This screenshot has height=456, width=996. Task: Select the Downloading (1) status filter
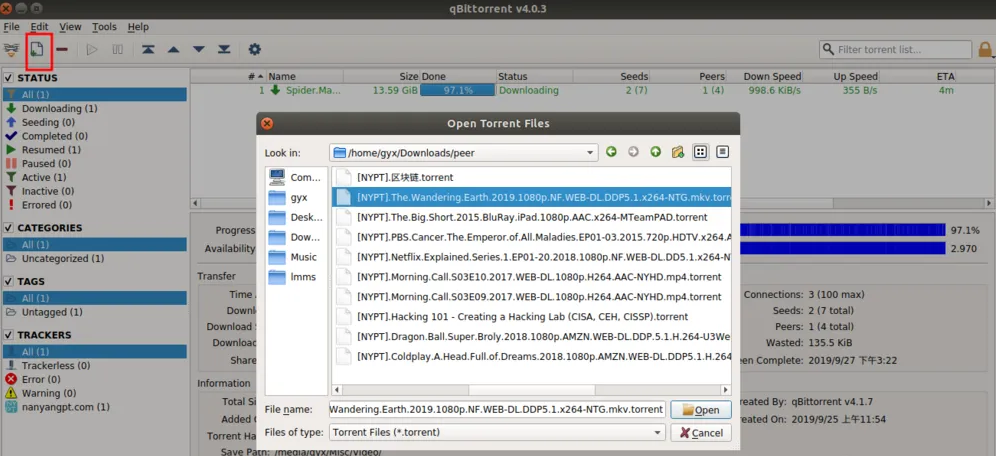coord(95,108)
